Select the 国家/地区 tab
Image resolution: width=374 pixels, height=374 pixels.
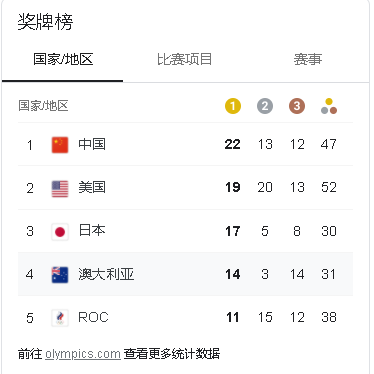click(63, 59)
